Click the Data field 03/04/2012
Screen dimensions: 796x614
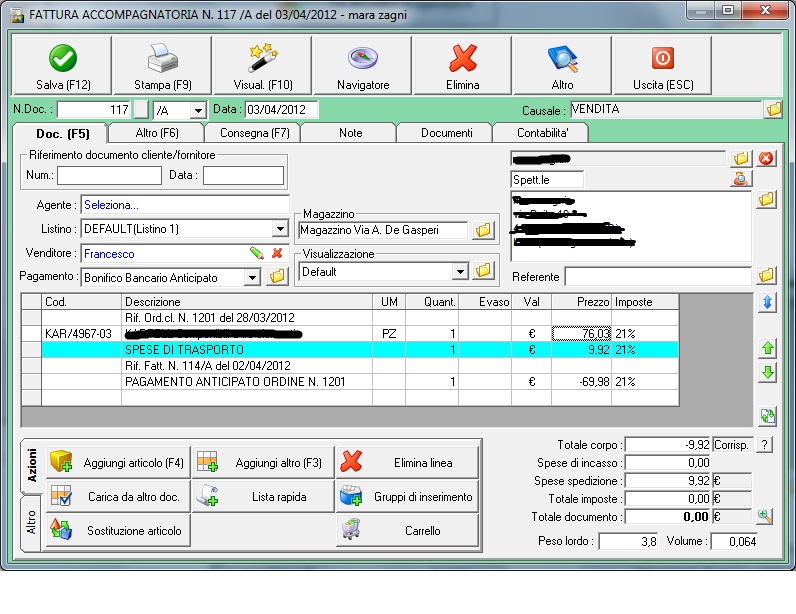click(x=281, y=110)
